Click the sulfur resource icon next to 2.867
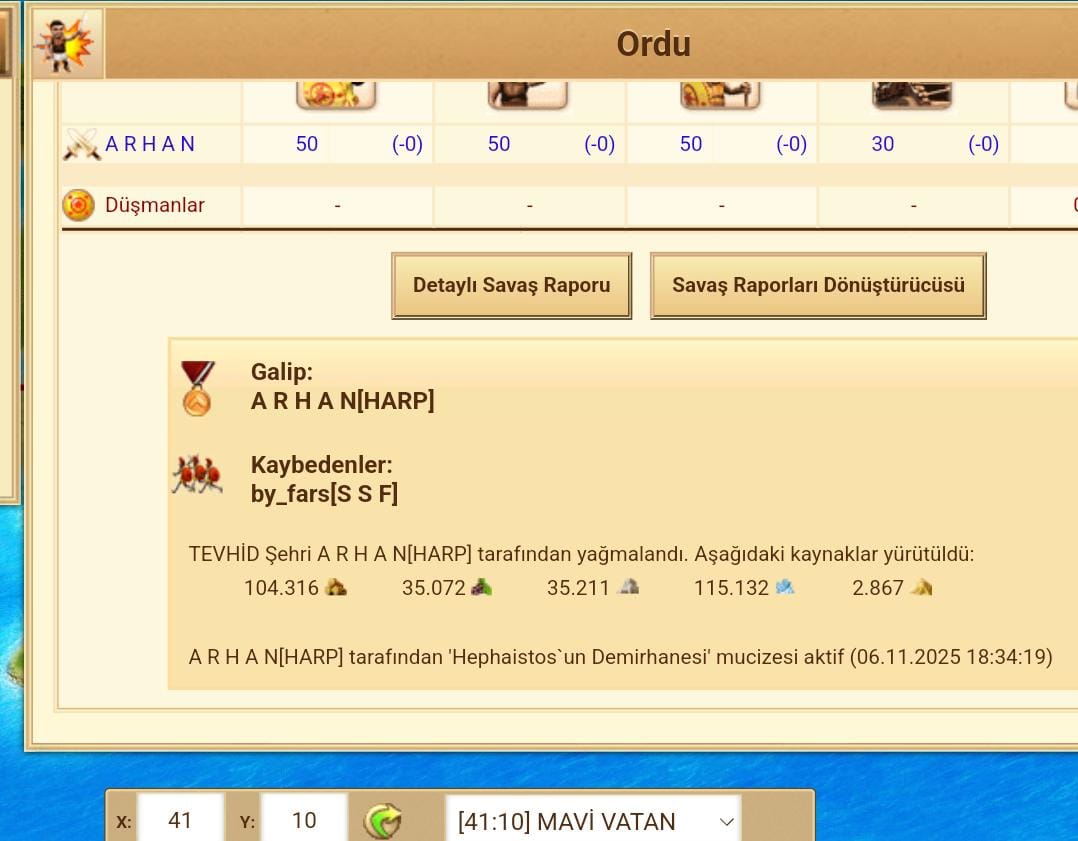The width and height of the screenshot is (1078, 841). (921, 587)
